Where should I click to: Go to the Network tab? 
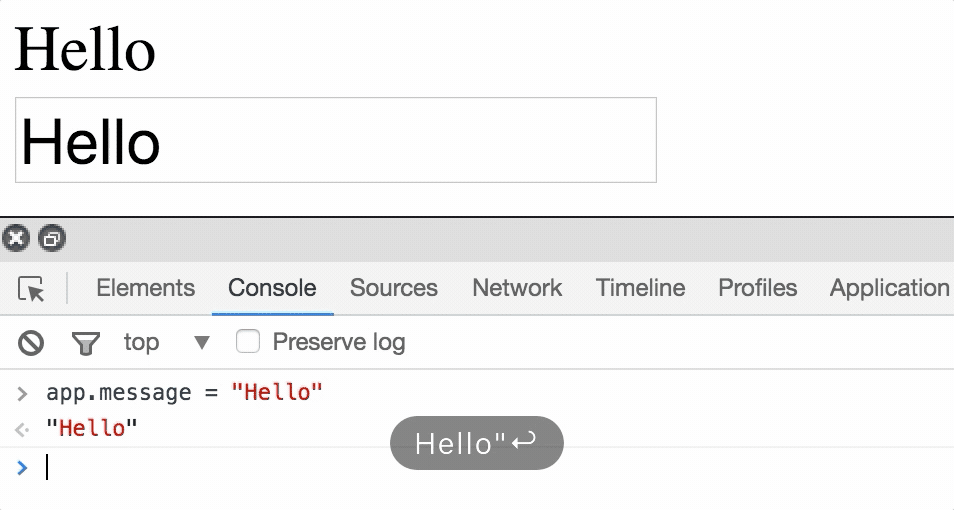(x=517, y=288)
